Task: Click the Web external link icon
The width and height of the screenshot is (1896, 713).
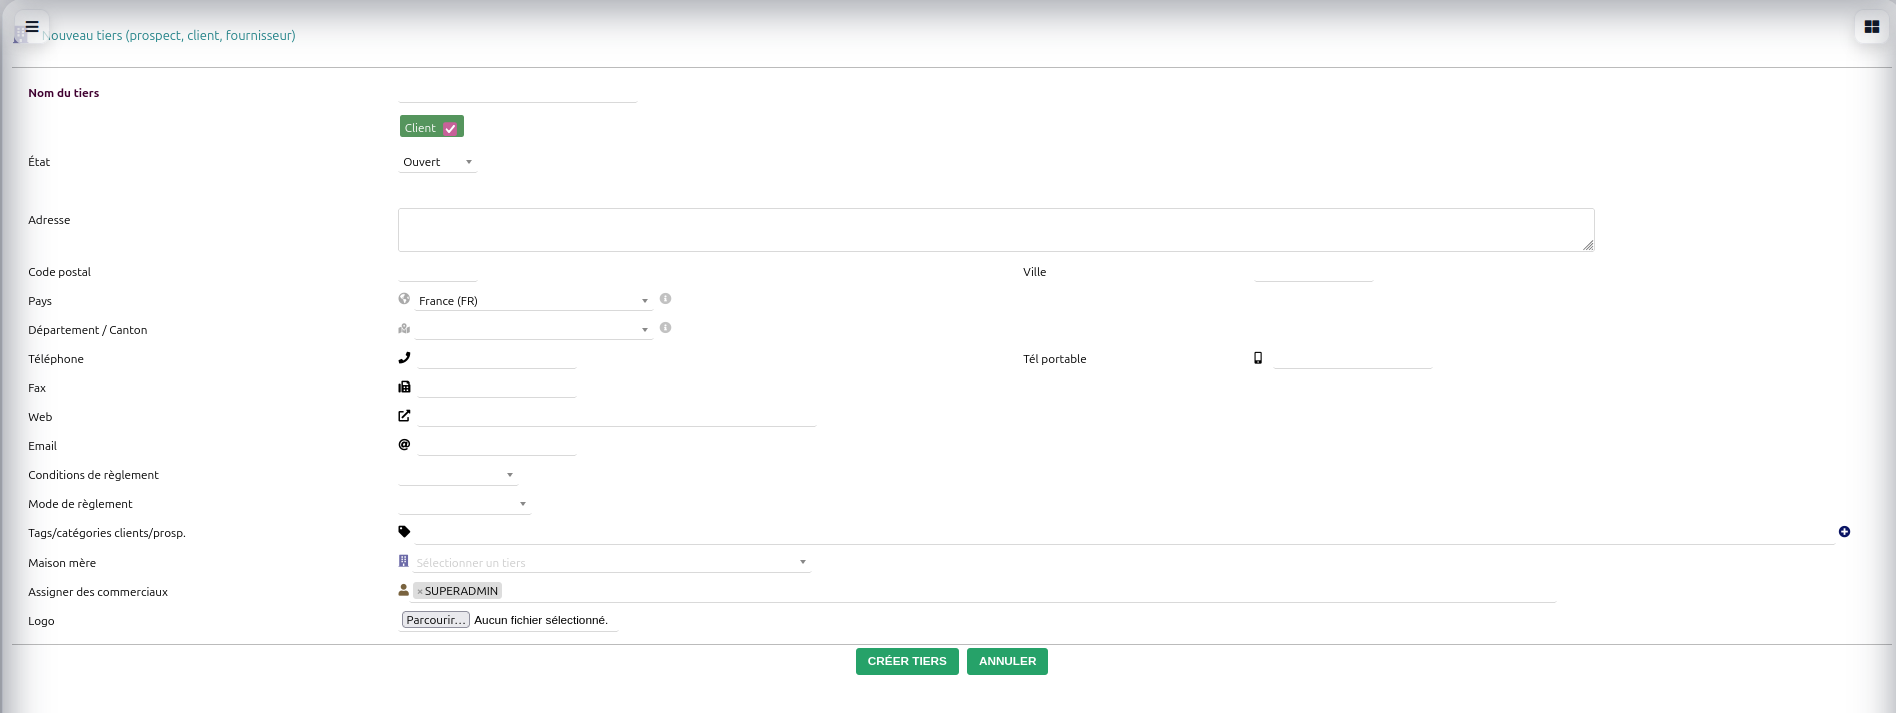Action: click(x=404, y=415)
